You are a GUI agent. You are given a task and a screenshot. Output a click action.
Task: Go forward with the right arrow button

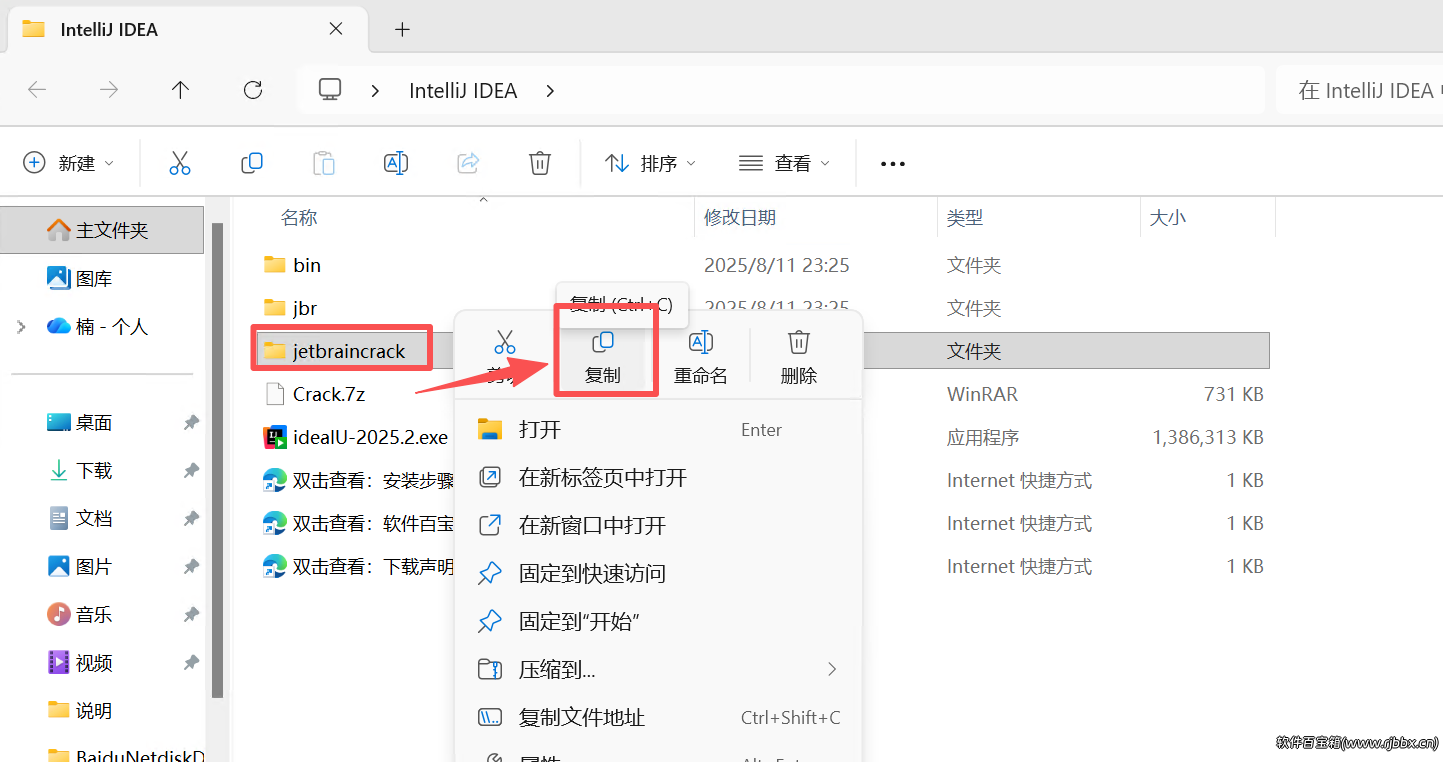click(x=109, y=90)
